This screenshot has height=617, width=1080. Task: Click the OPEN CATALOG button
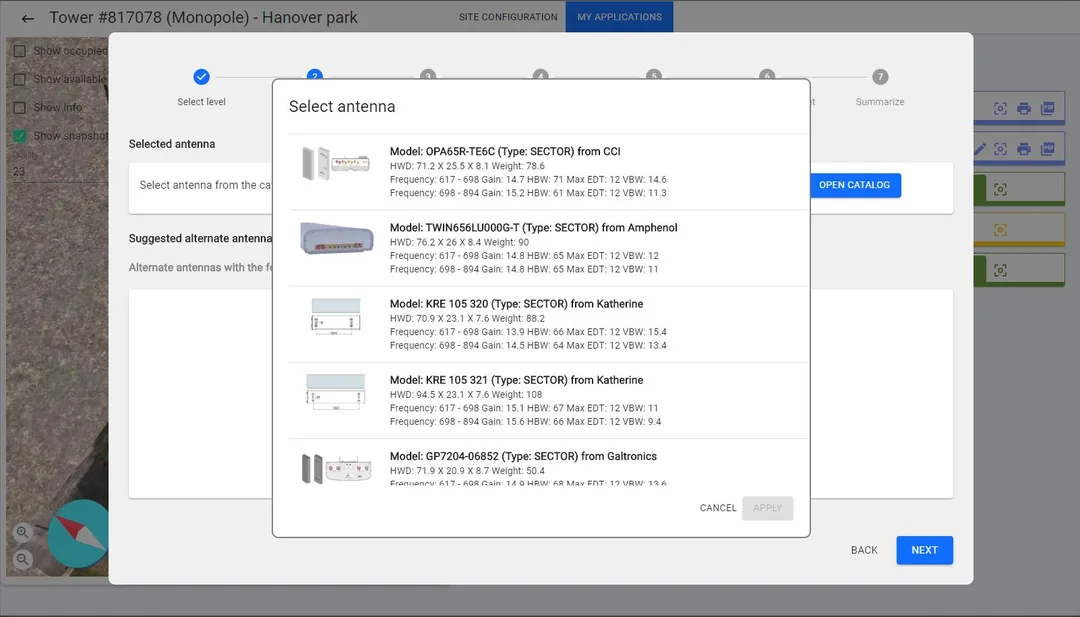point(854,185)
